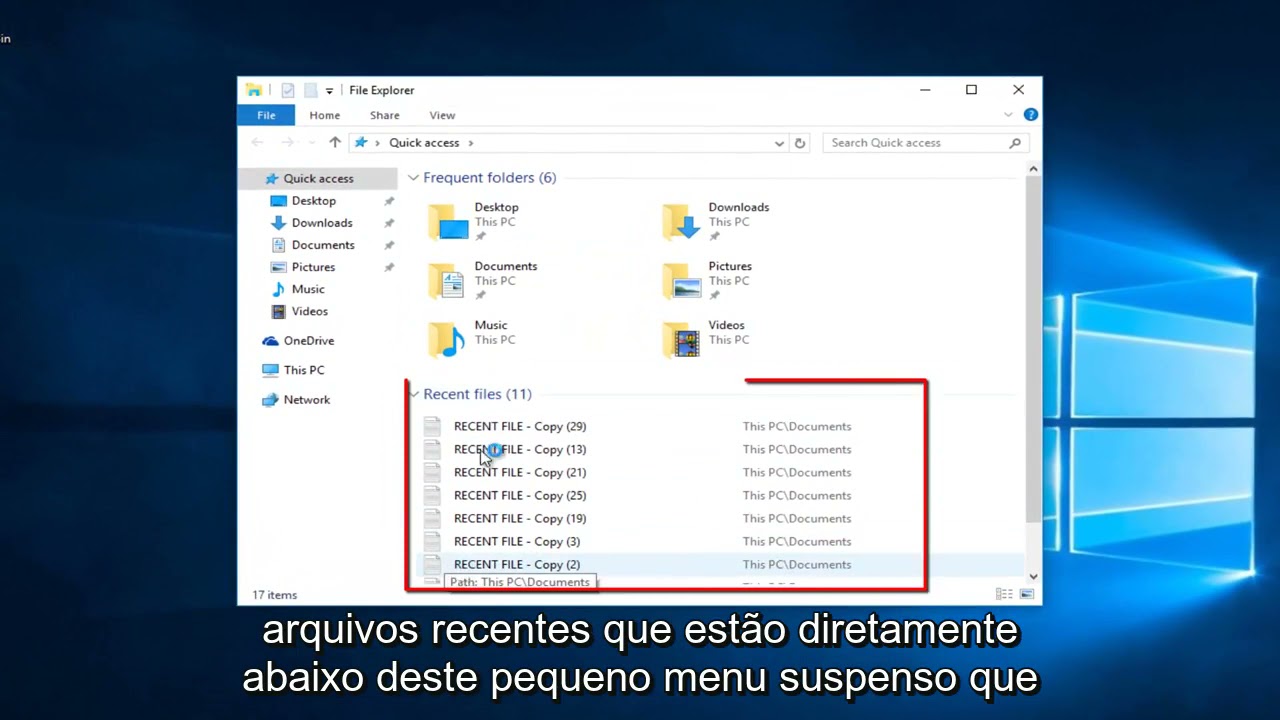The height and width of the screenshot is (720, 1280).
Task: Open the address bar history dropdown
Action: tap(779, 143)
